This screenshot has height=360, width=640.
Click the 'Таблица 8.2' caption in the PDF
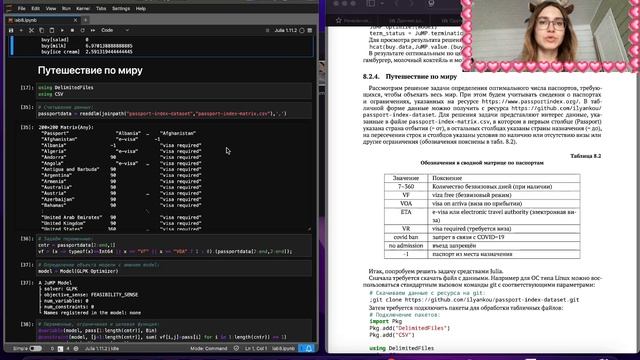point(585,156)
